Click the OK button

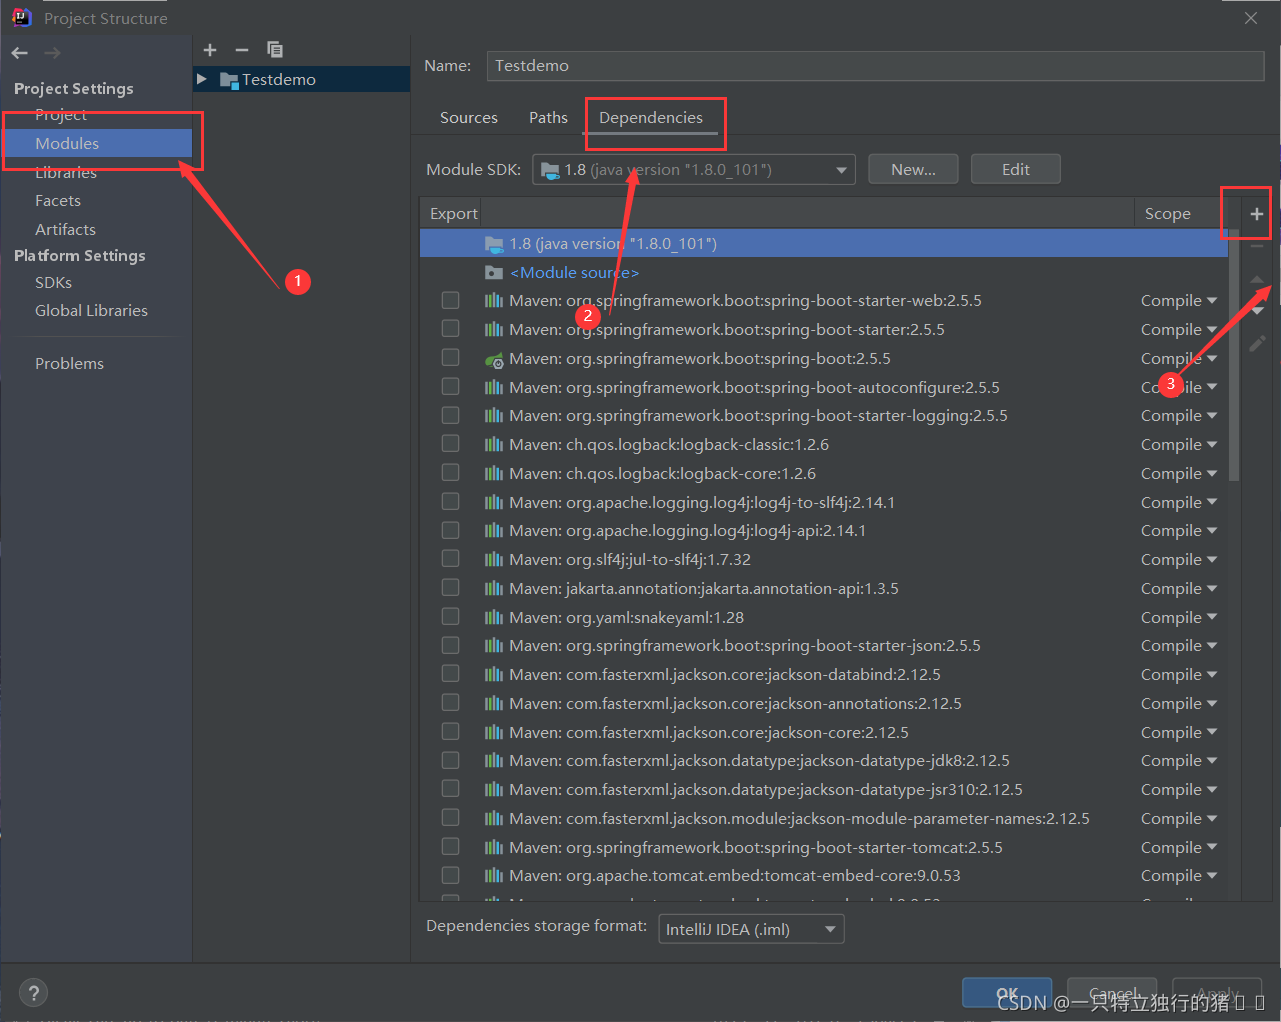click(x=1007, y=993)
